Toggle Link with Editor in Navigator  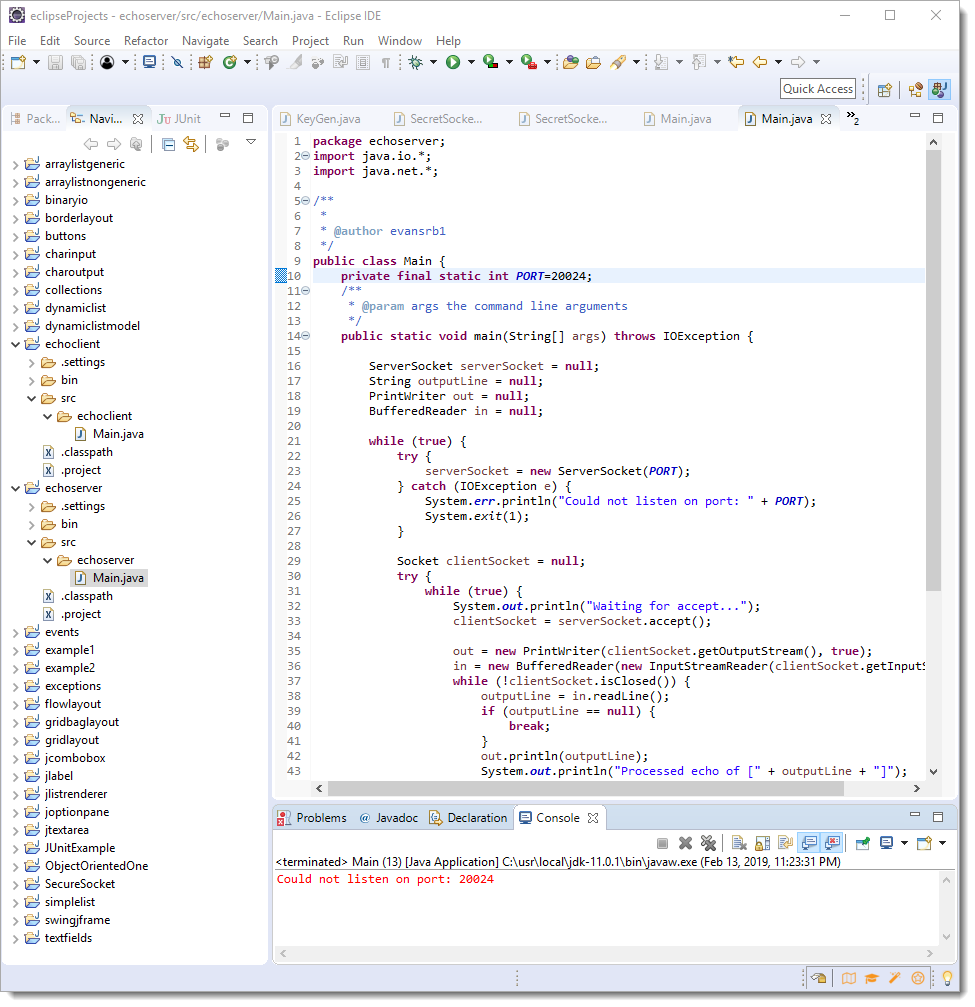[191, 144]
